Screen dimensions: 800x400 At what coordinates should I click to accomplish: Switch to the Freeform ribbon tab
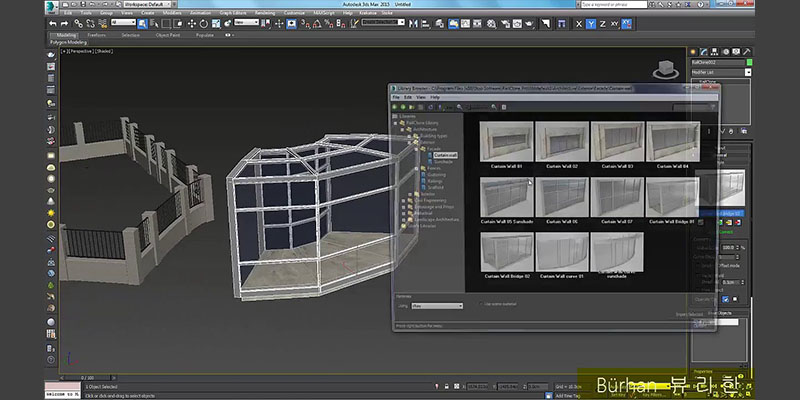click(x=96, y=35)
